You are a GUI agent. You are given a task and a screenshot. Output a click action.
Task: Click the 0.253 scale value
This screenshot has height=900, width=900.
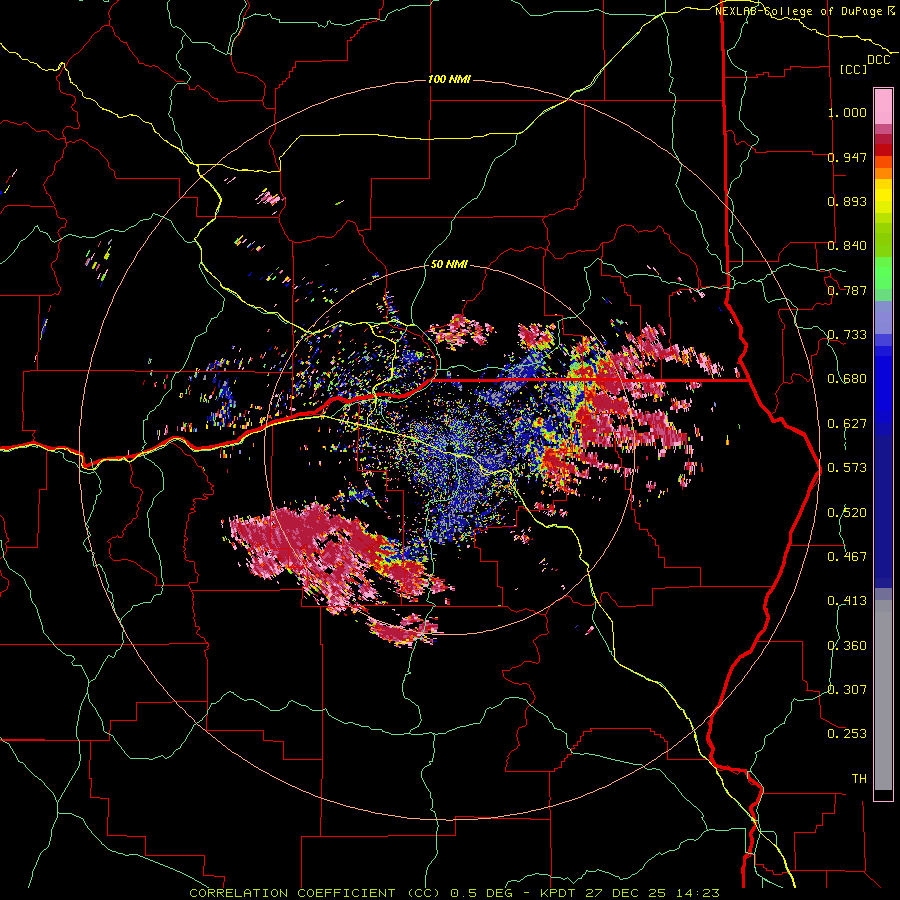pos(847,734)
